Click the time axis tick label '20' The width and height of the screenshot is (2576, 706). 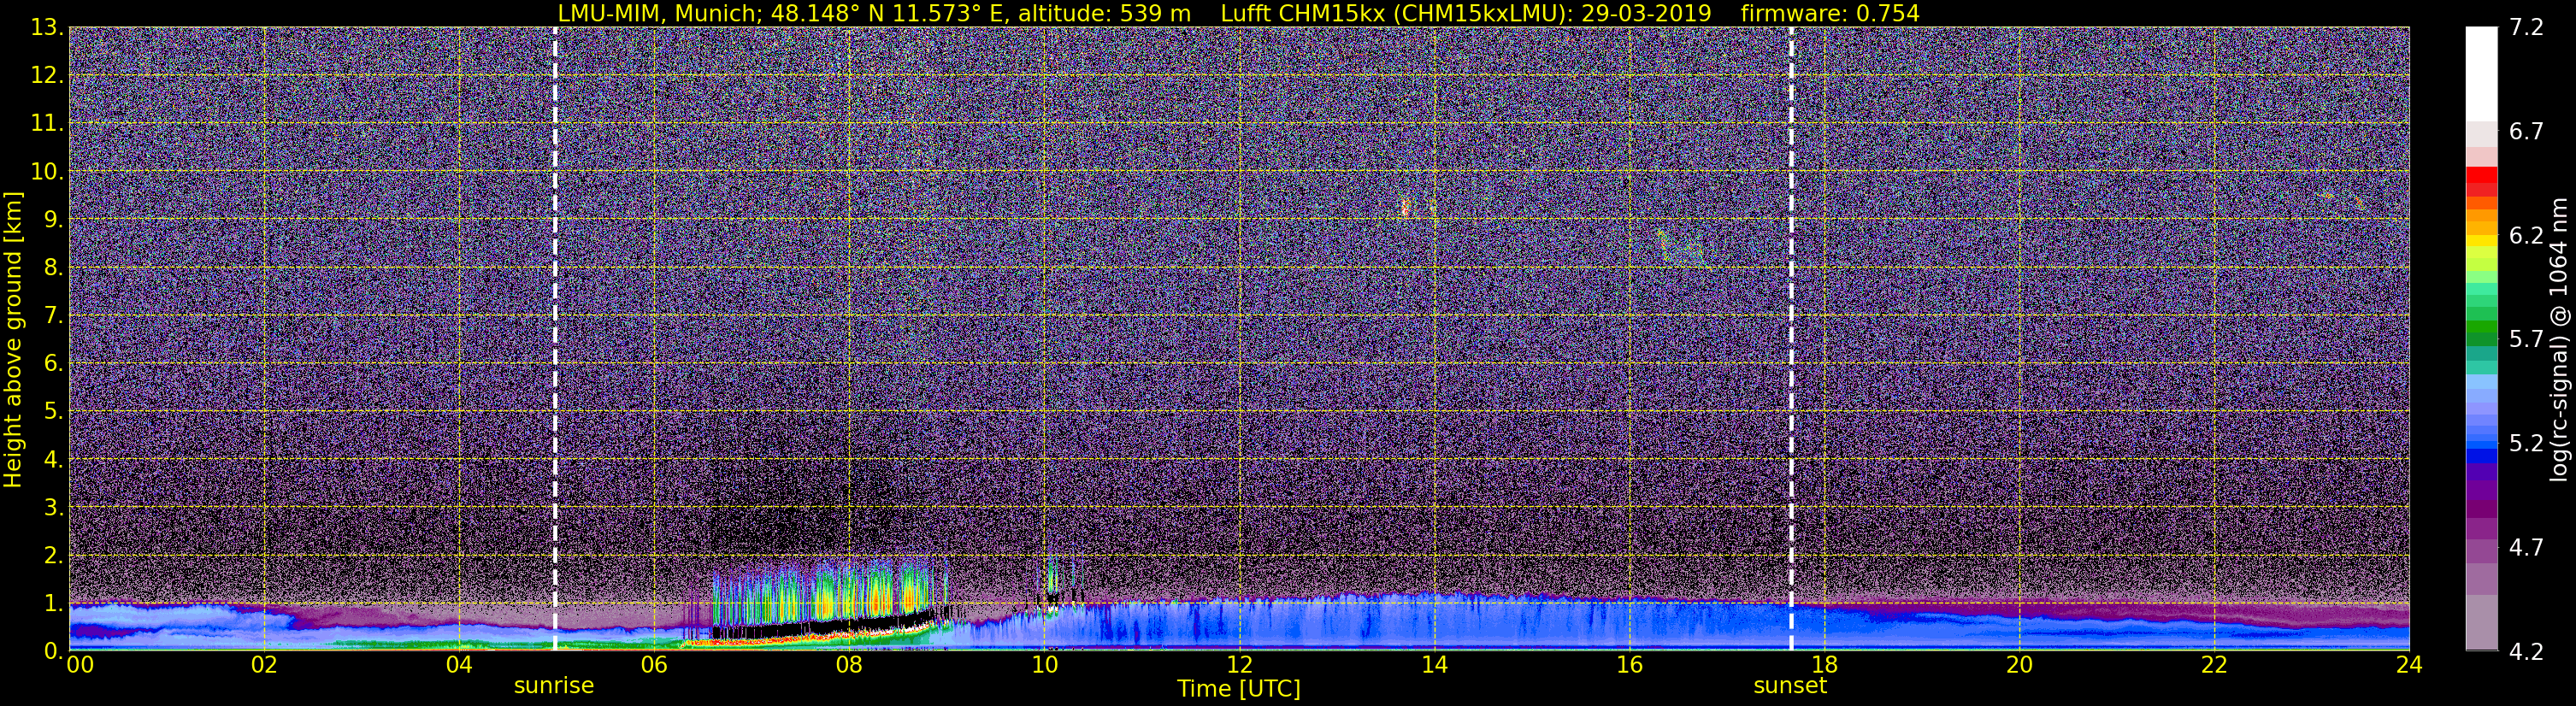point(2019,666)
